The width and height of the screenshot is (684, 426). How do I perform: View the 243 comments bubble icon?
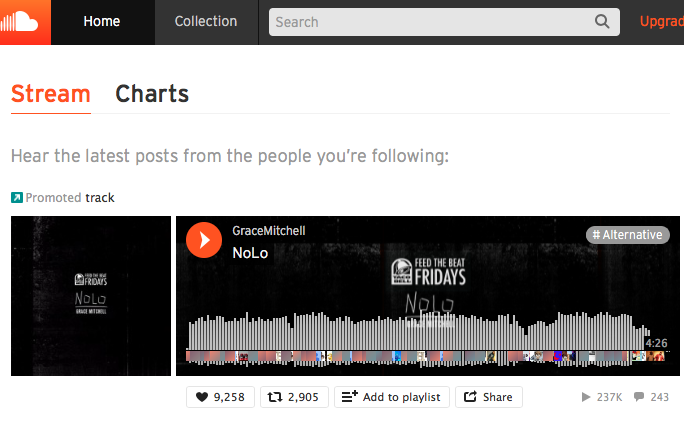639,396
